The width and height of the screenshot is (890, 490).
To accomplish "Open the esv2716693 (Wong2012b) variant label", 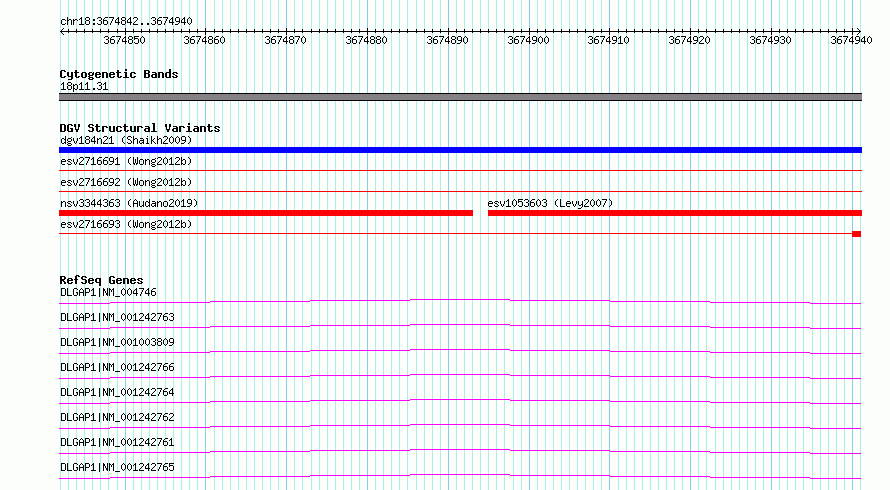I will click(126, 224).
